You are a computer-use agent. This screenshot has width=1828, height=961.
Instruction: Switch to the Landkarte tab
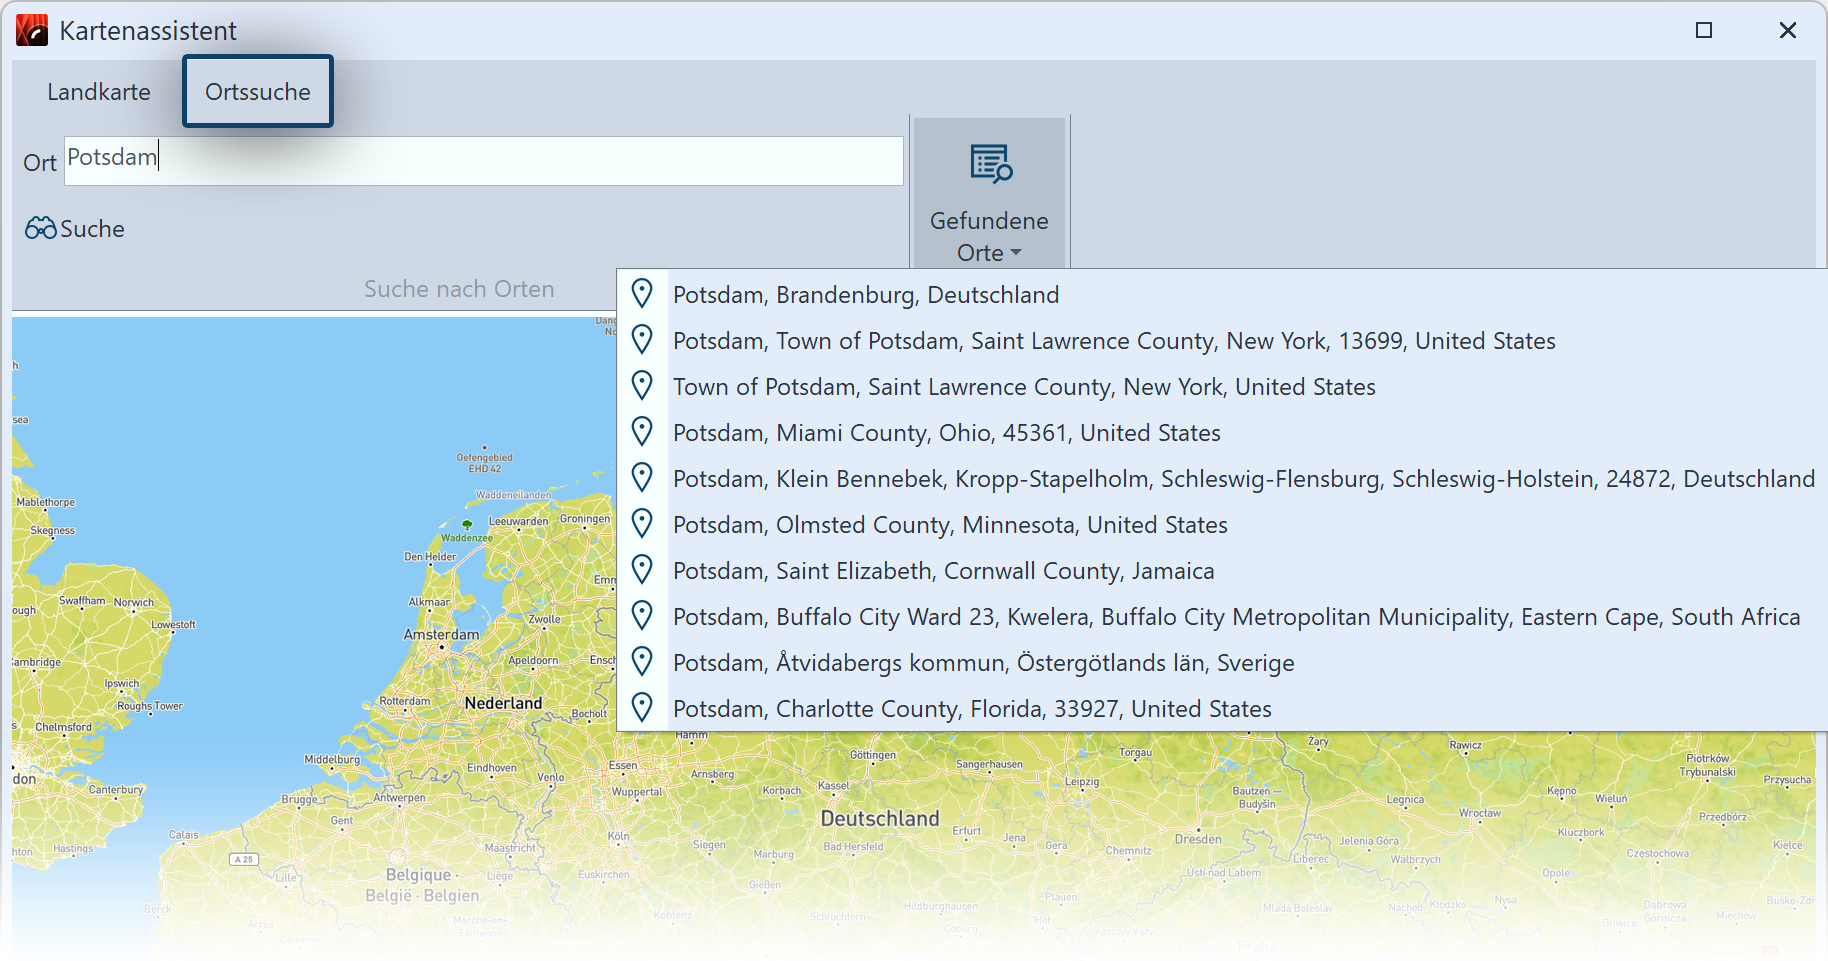(x=99, y=92)
